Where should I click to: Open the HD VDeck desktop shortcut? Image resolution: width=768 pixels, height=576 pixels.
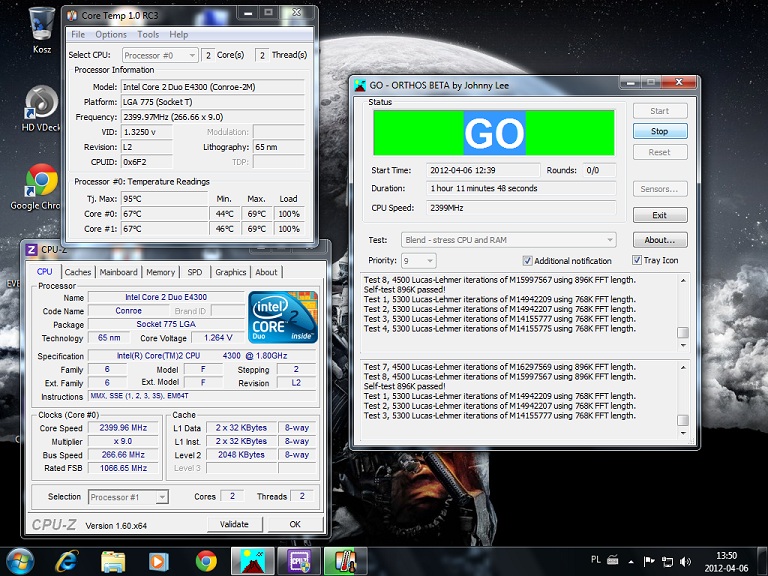42,109
